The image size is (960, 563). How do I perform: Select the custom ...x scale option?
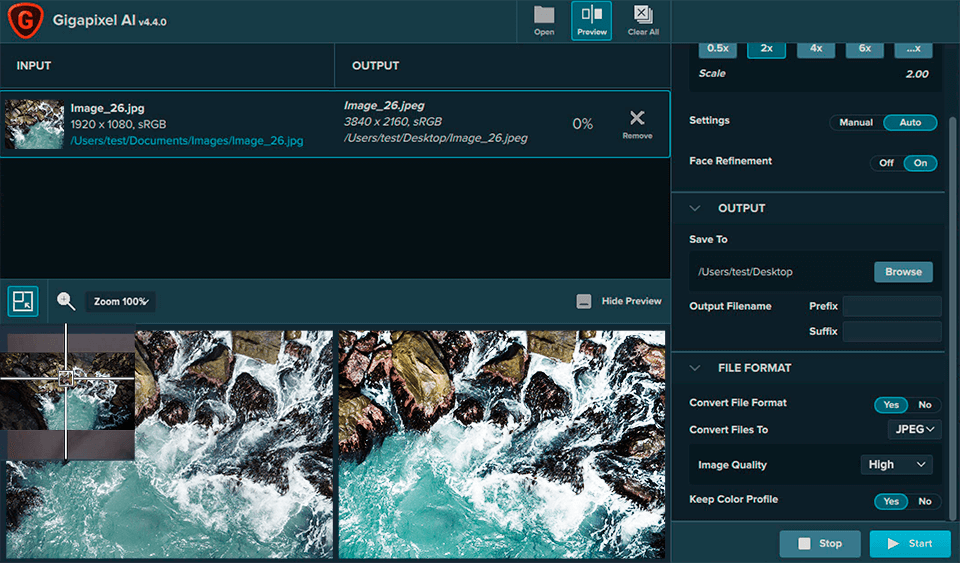click(913, 49)
